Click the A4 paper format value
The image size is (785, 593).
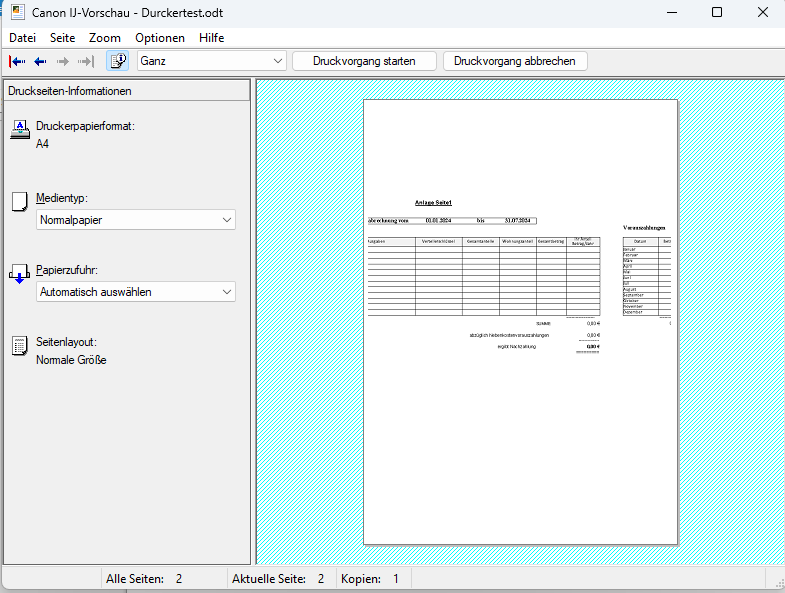click(x=43, y=144)
